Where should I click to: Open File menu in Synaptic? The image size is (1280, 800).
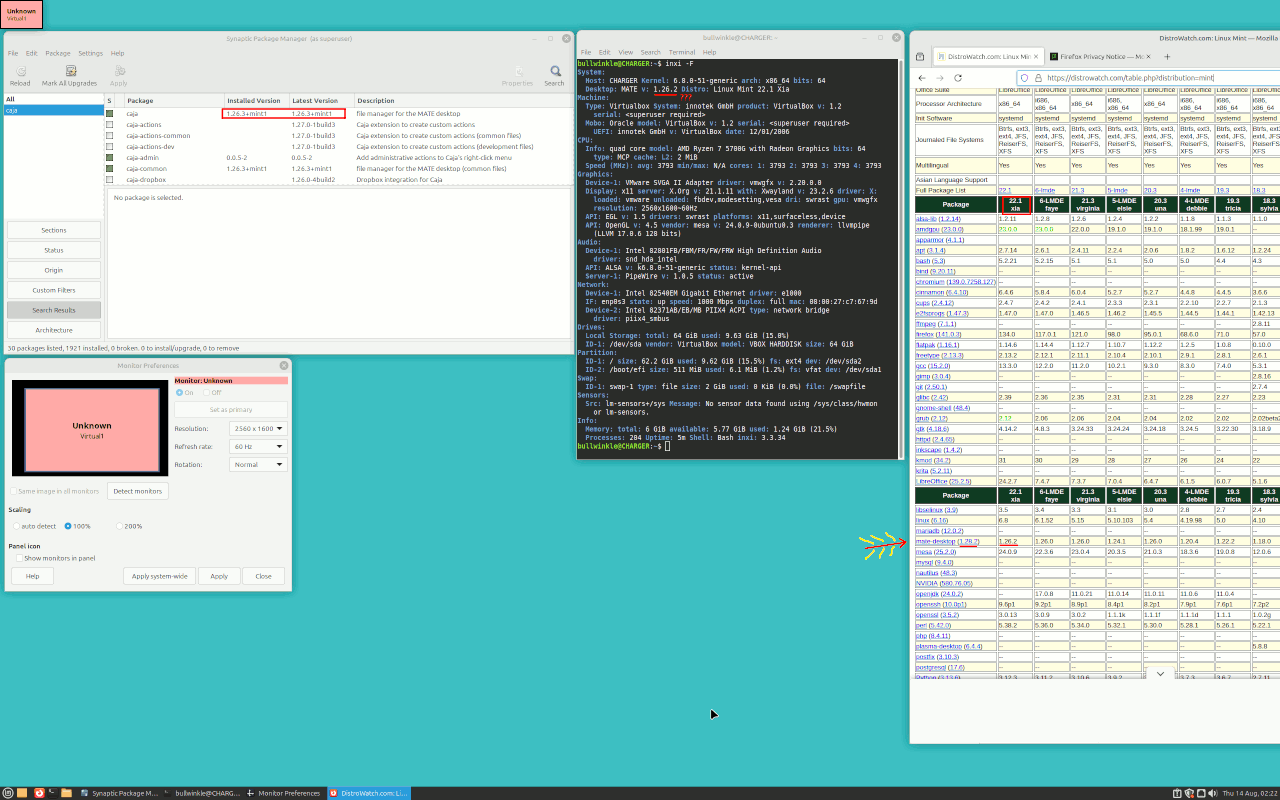pos(13,53)
